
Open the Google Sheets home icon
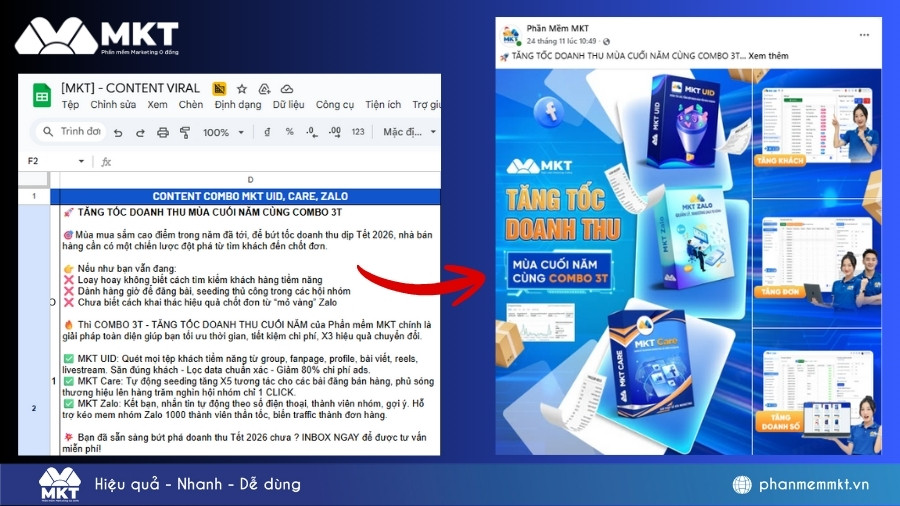point(42,96)
